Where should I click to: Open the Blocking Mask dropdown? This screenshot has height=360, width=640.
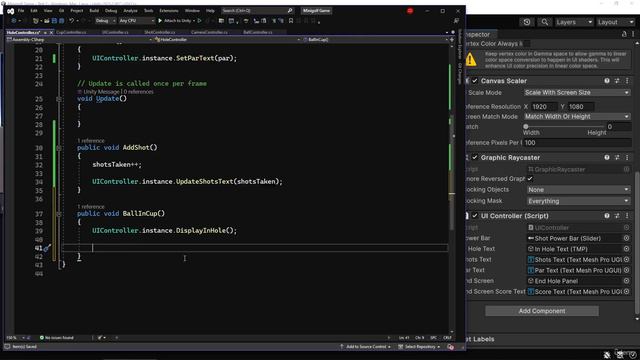[578, 201]
